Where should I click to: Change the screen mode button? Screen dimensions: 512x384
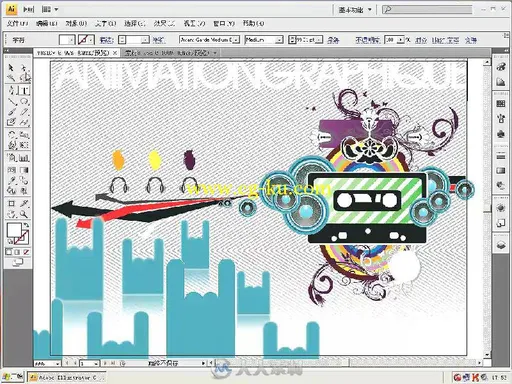click(18, 263)
